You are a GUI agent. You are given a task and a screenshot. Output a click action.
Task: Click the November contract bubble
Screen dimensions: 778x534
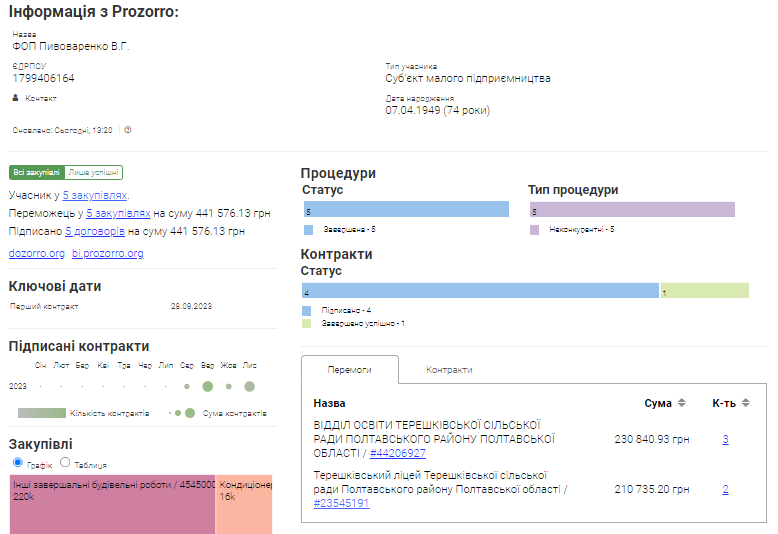click(x=249, y=386)
